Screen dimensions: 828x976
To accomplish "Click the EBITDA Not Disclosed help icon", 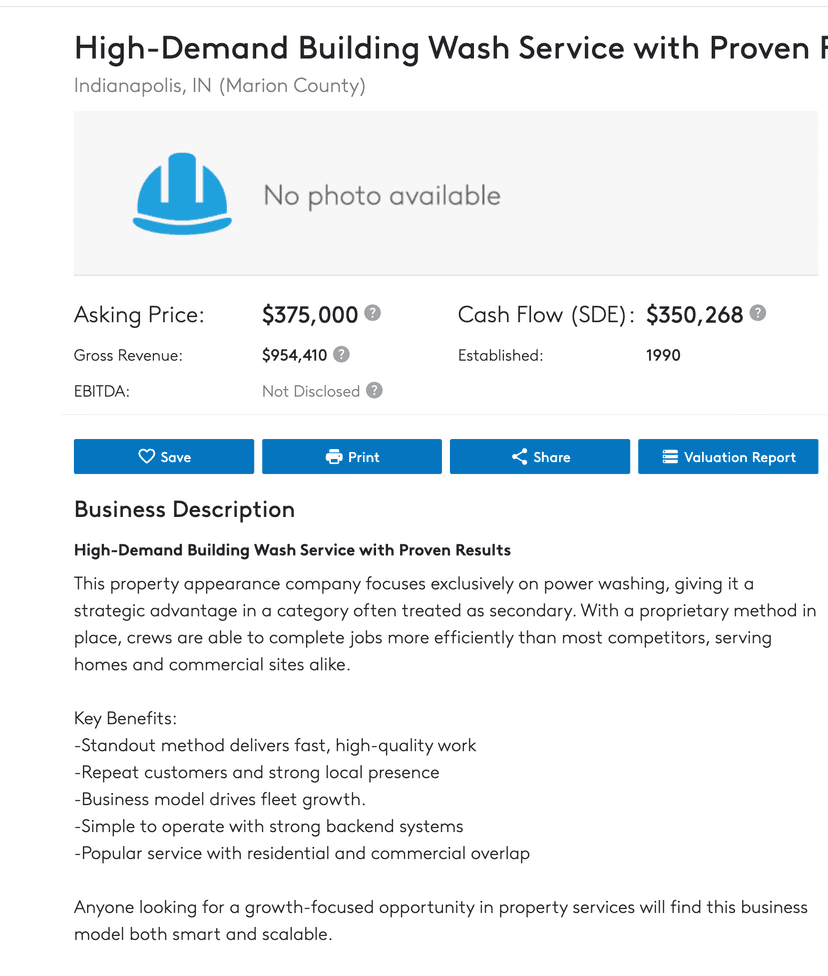I will (x=374, y=391).
